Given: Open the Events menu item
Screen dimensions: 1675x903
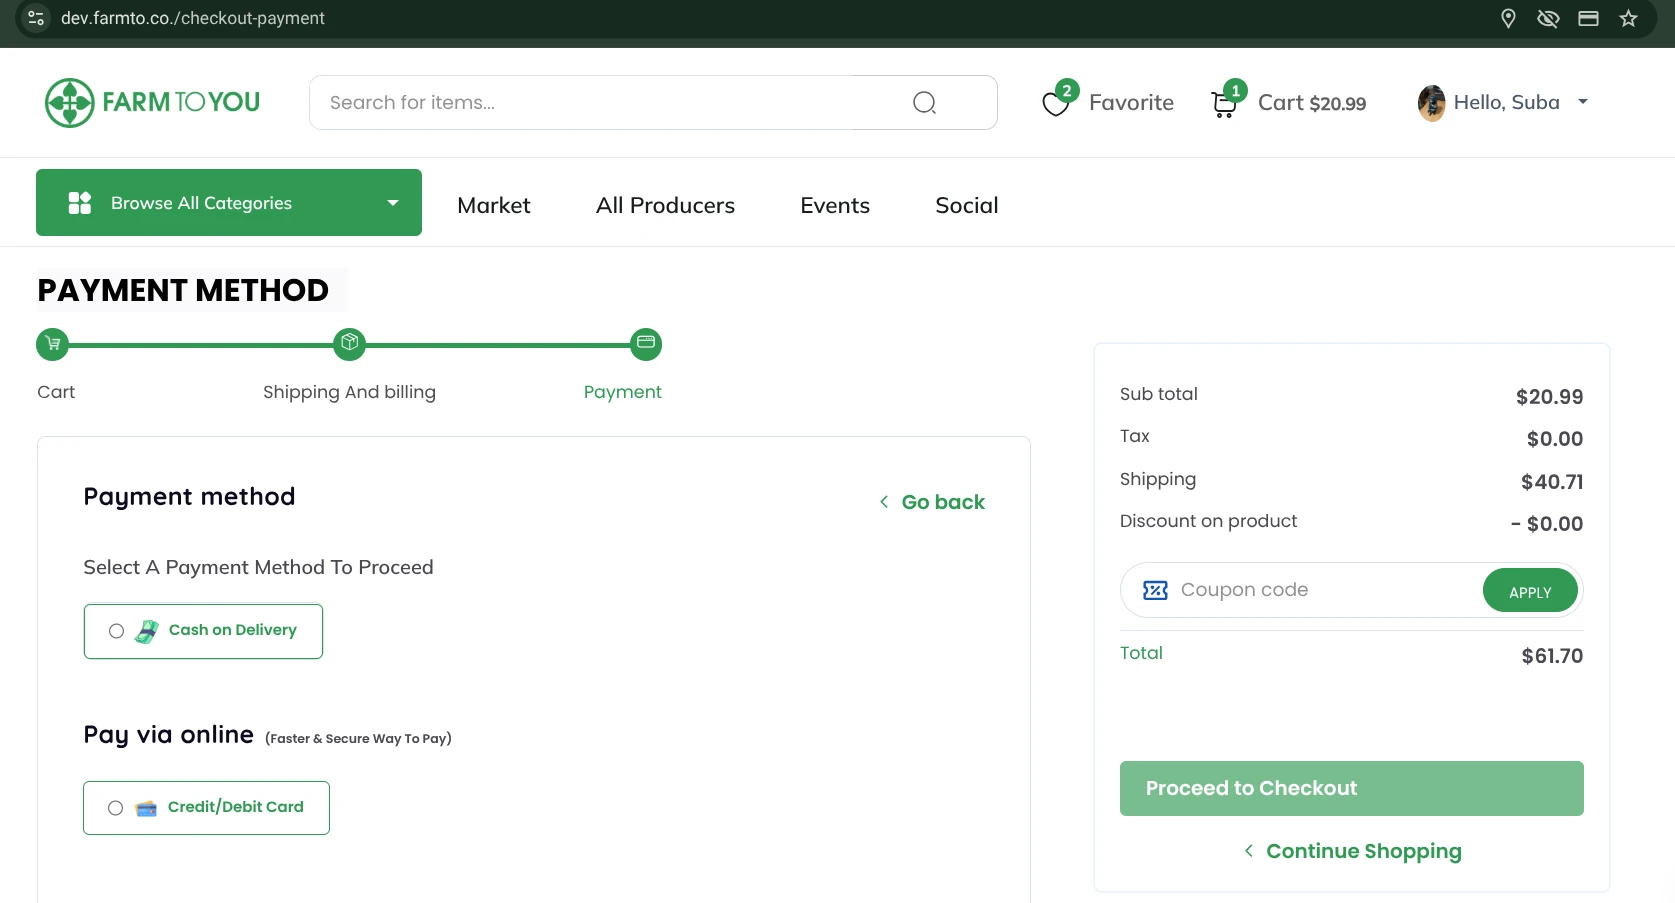Looking at the screenshot, I should (834, 205).
